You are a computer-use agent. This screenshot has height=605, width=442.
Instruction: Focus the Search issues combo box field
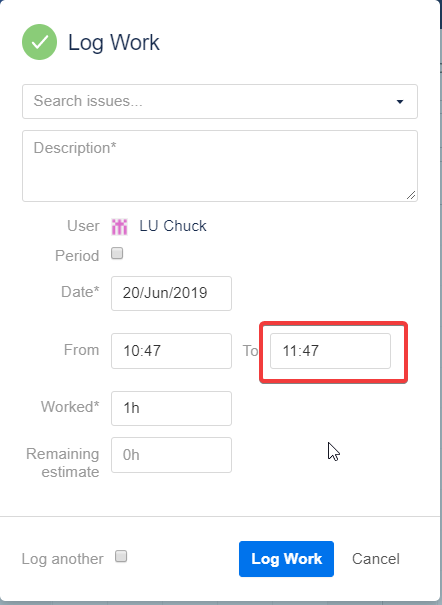[x=220, y=101]
